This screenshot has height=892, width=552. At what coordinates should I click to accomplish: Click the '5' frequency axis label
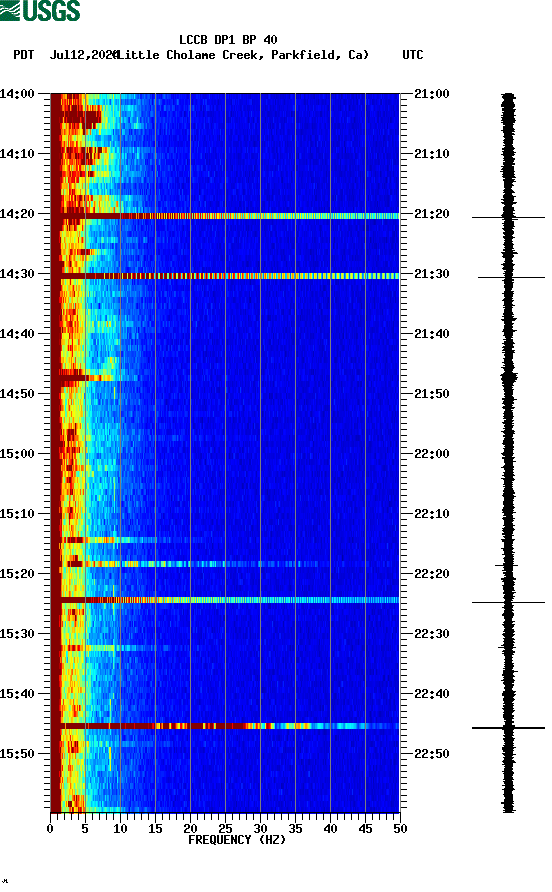pos(85,829)
